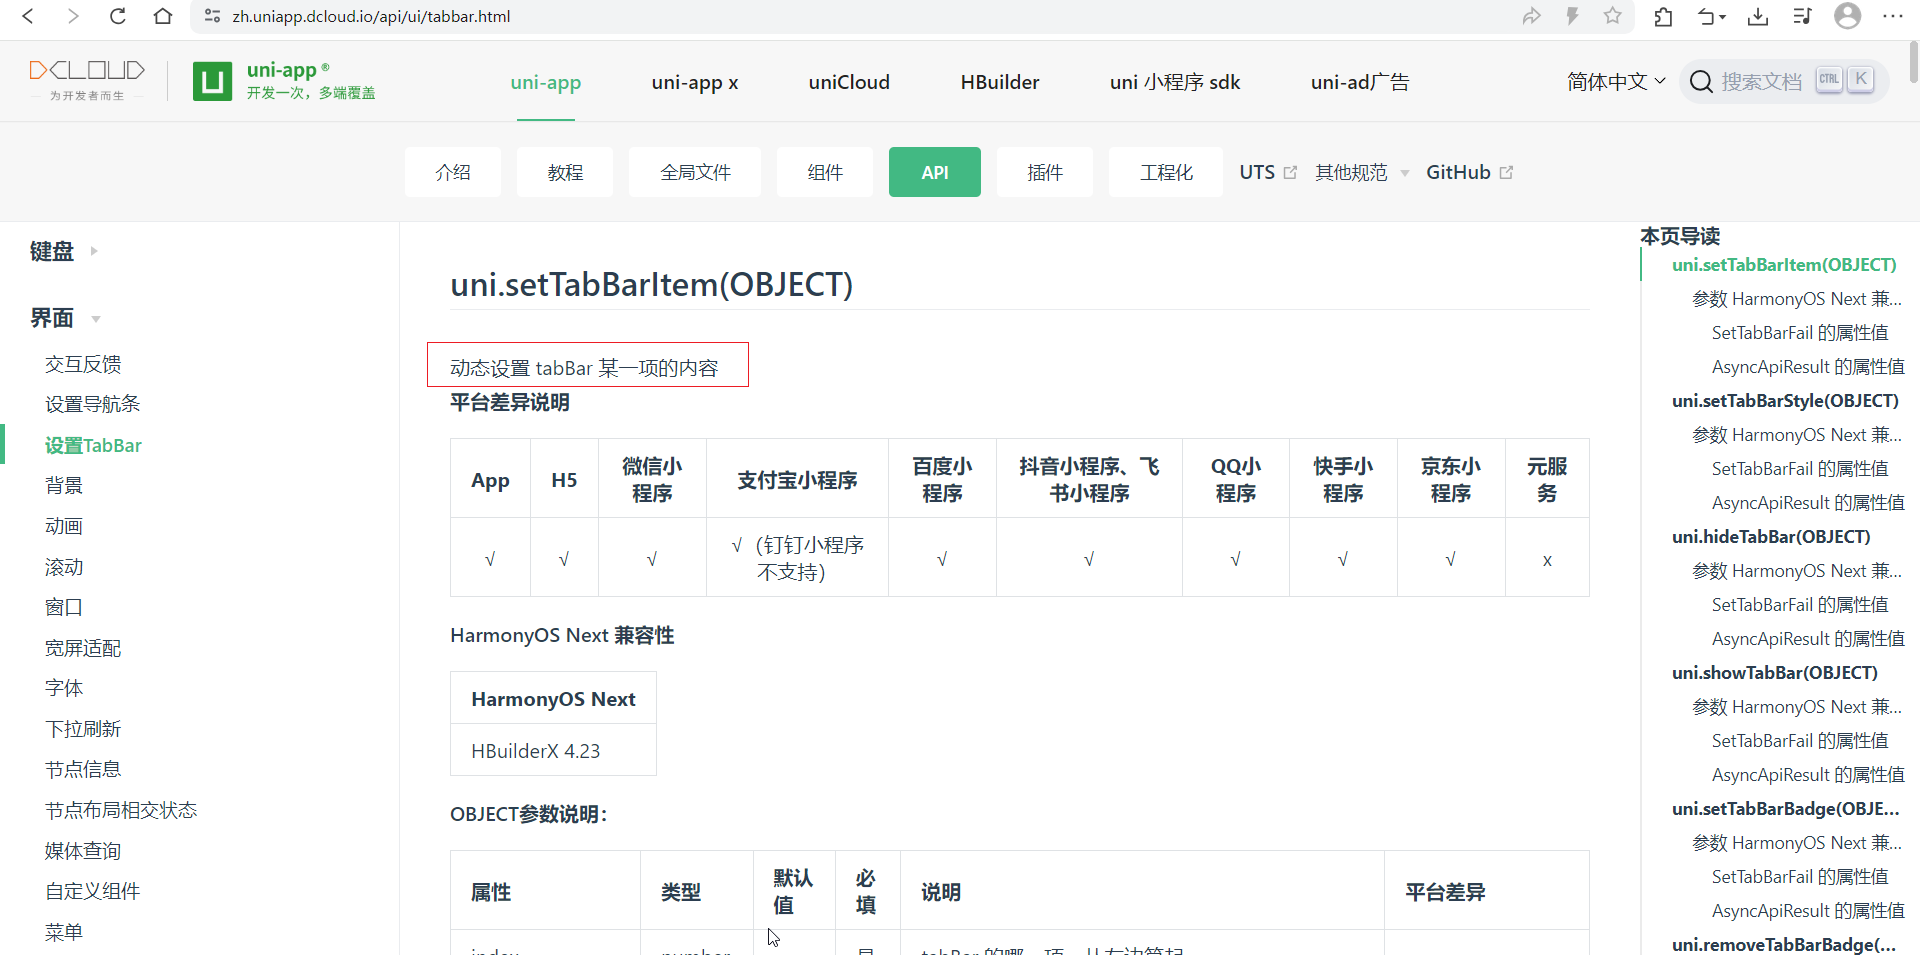Select 滚动 in the sidebar

point(64,567)
